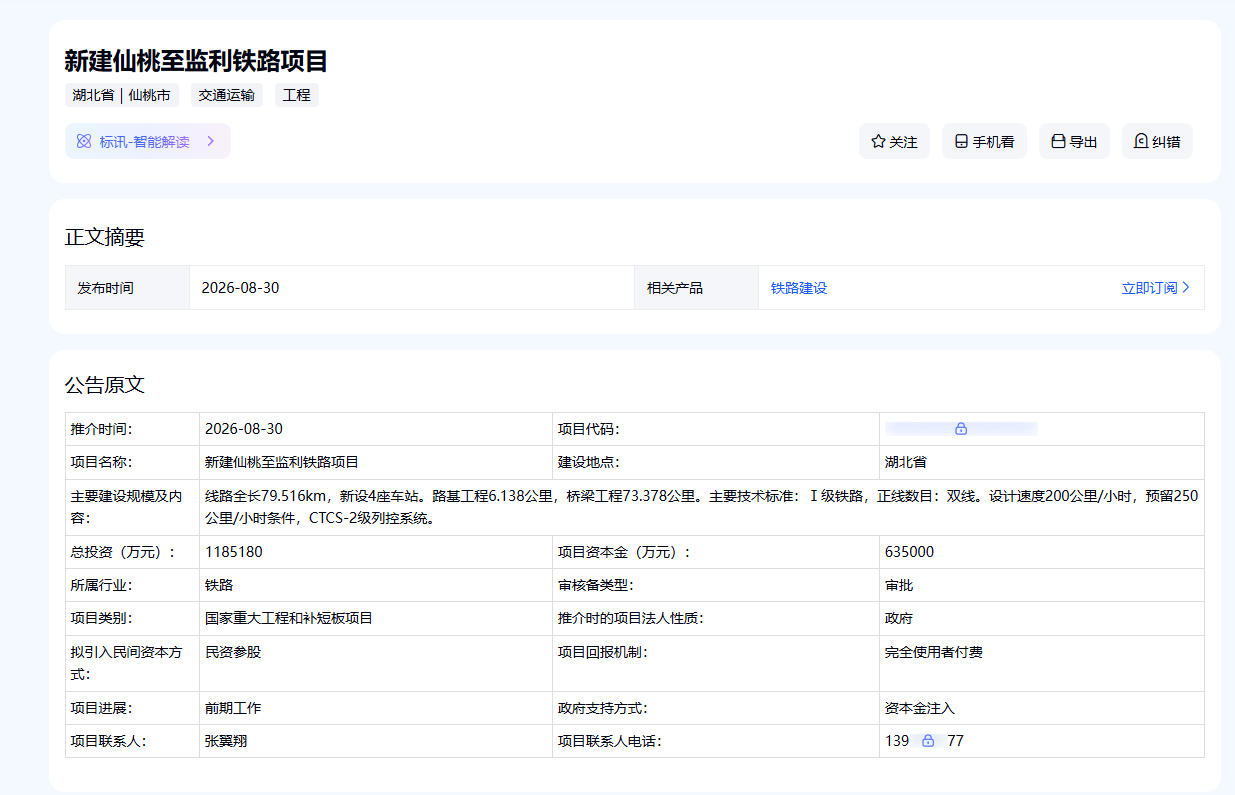Click the contact name 张翼翔
Viewport: 1235px width, 795px height.
[x=226, y=741]
